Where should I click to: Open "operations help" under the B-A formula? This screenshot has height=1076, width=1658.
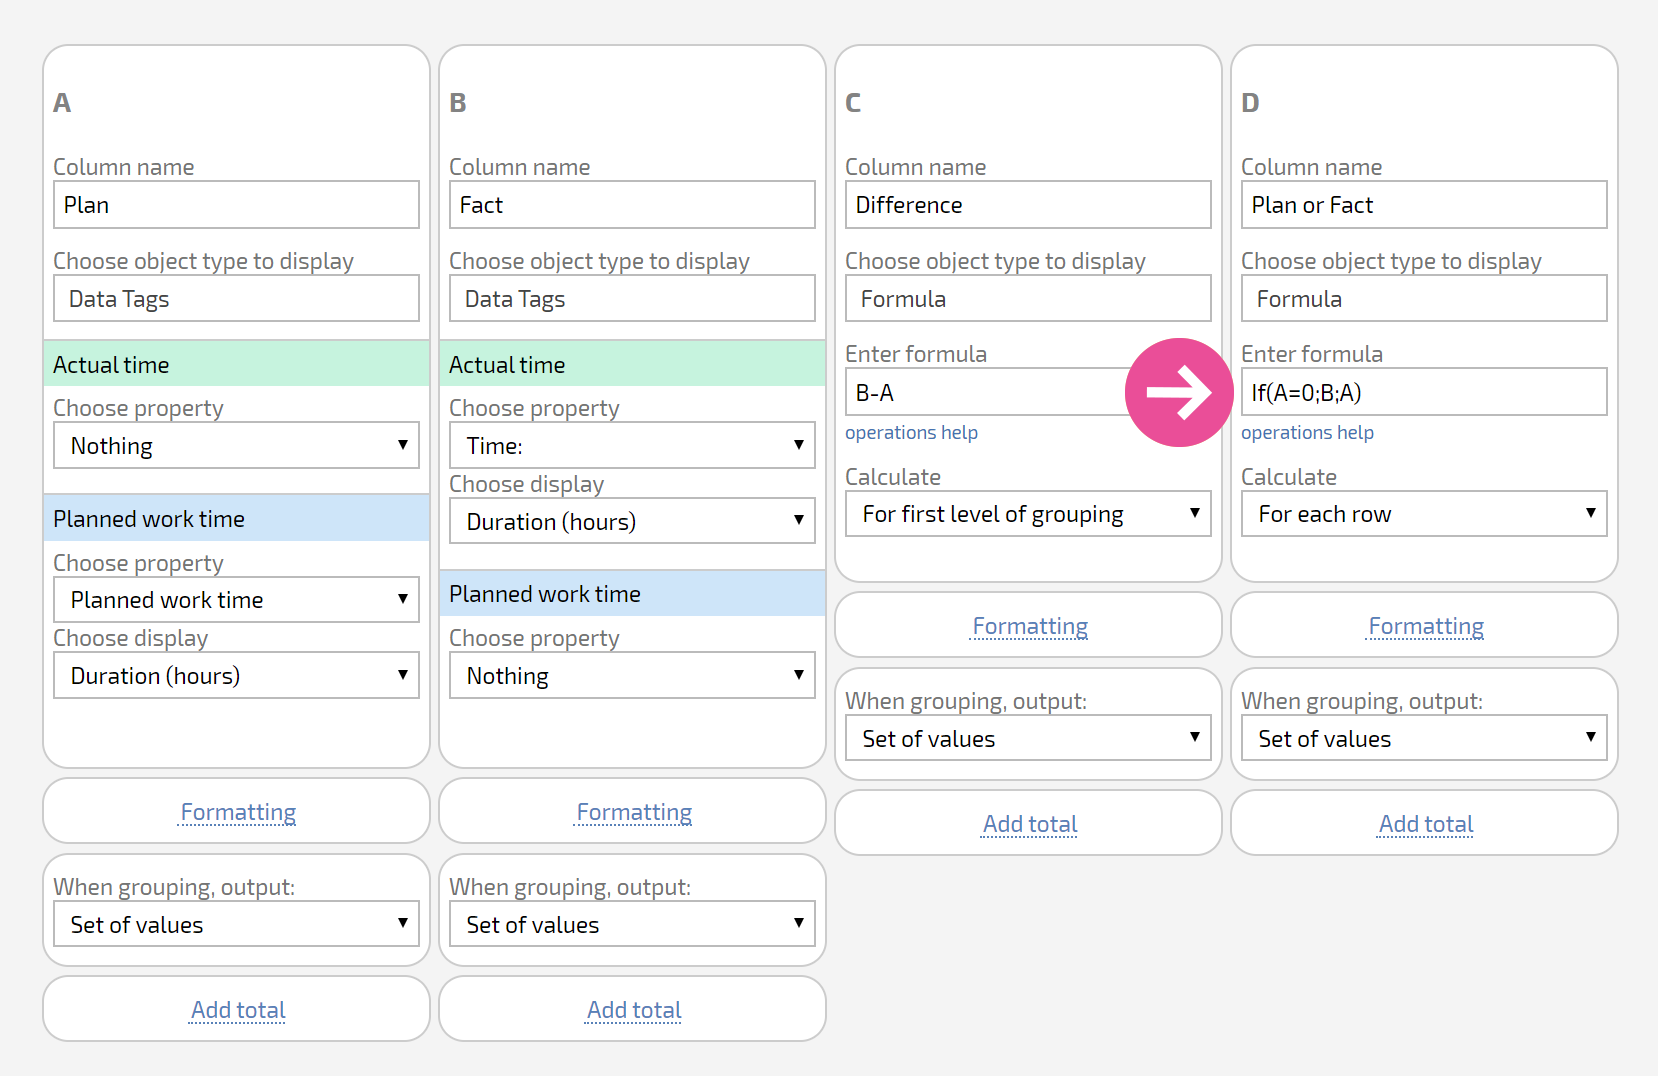911,432
